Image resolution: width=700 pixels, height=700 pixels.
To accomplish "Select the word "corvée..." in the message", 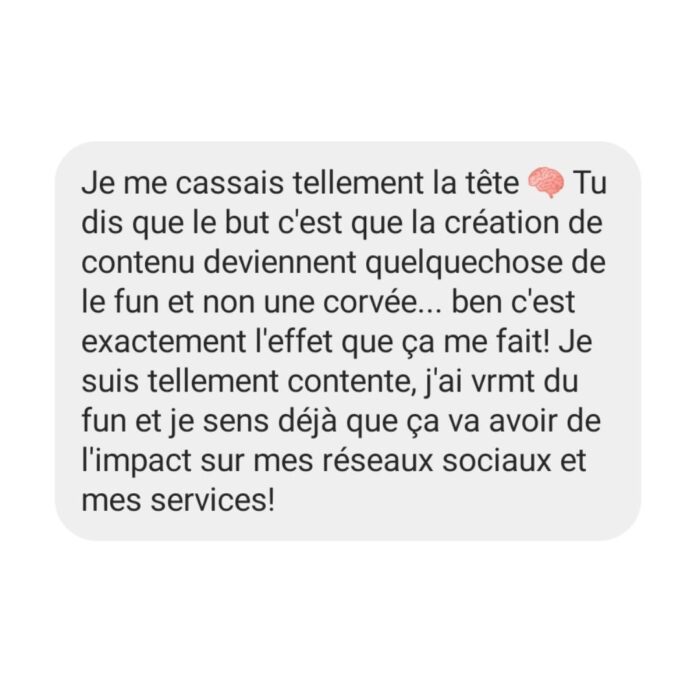I will click(382, 302).
